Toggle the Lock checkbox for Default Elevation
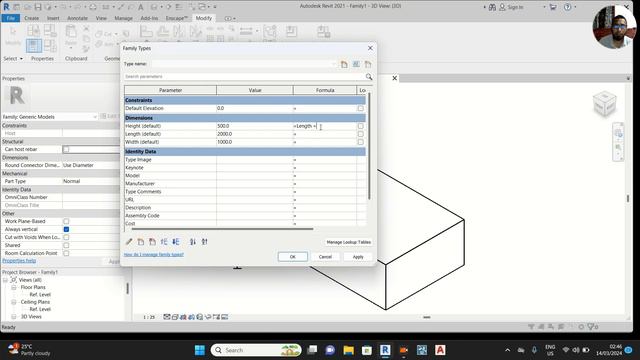 360,108
